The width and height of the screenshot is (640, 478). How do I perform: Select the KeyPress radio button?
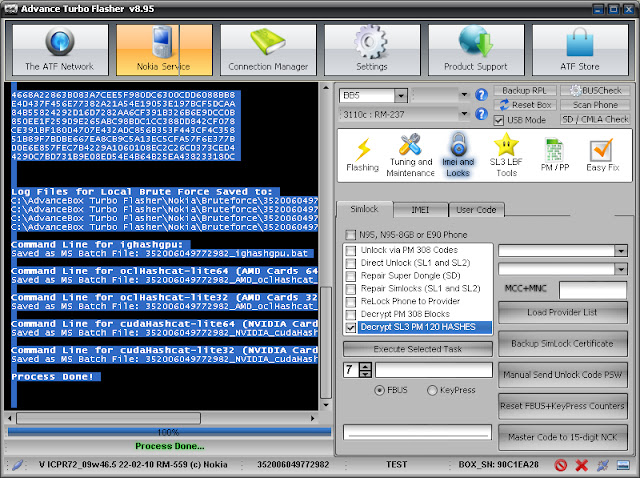click(x=432, y=390)
